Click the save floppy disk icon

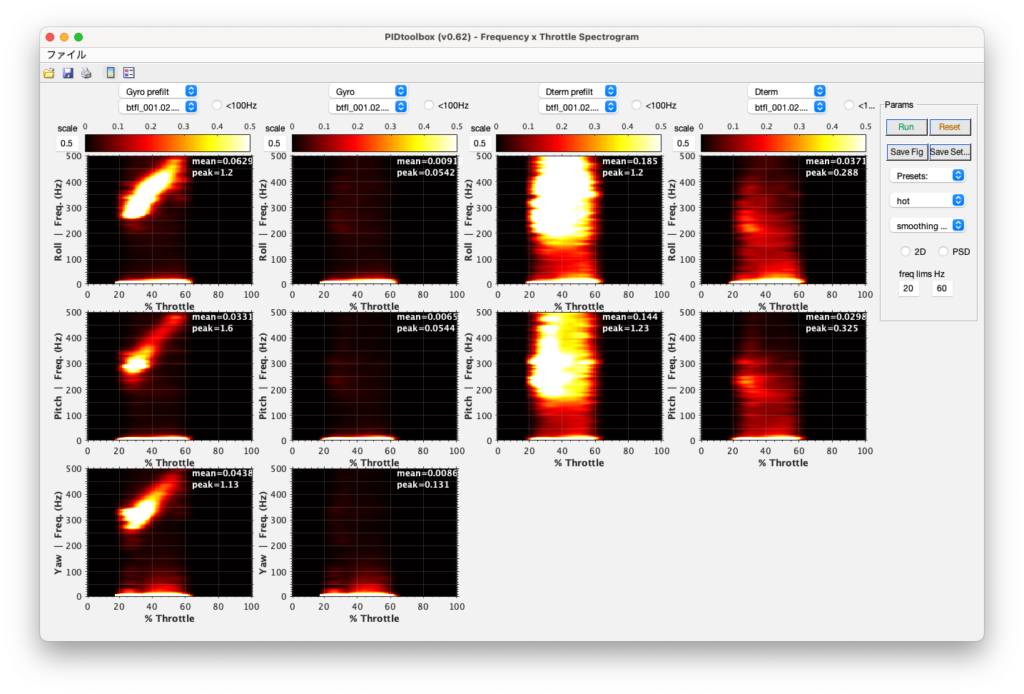coord(68,73)
